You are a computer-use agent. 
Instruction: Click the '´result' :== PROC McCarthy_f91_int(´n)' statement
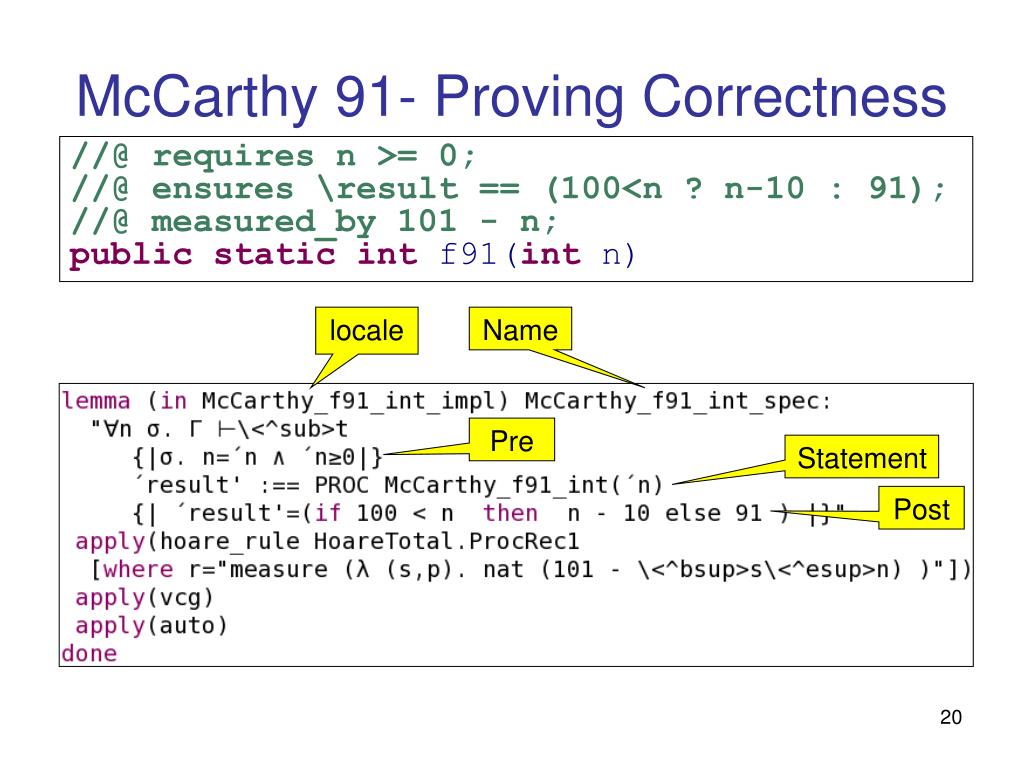point(398,485)
